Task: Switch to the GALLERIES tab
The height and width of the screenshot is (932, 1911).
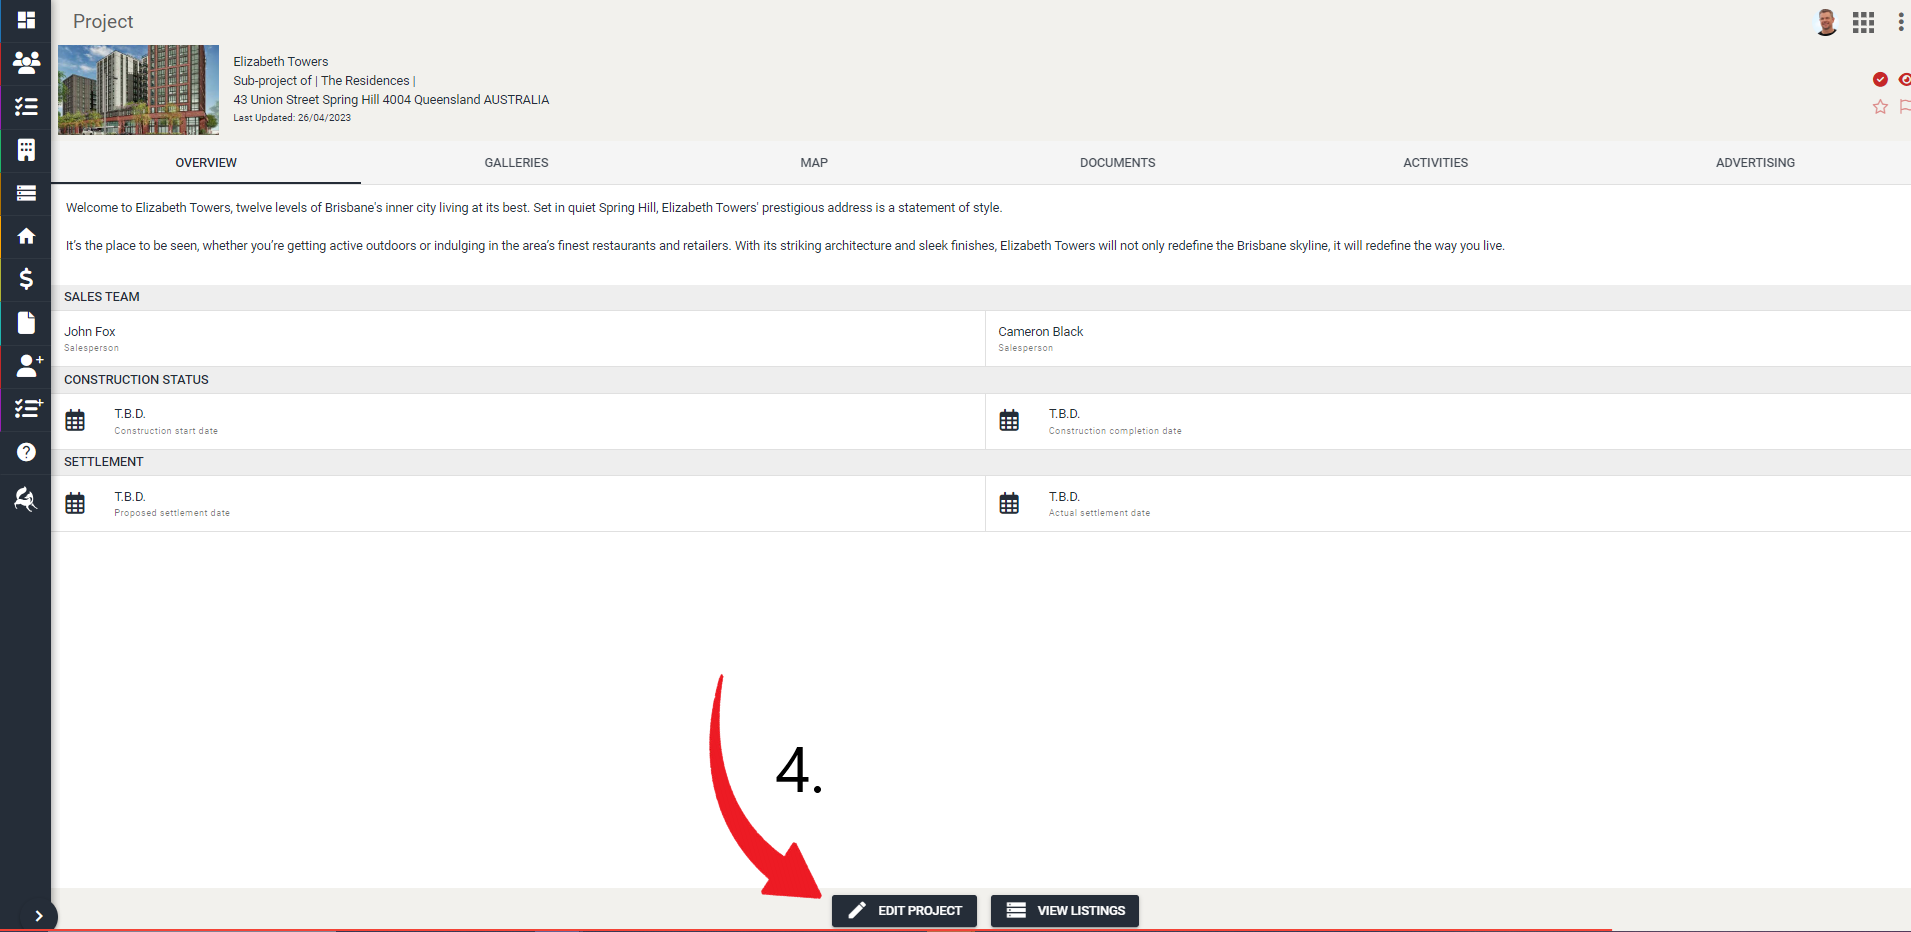Action: (516, 162)
